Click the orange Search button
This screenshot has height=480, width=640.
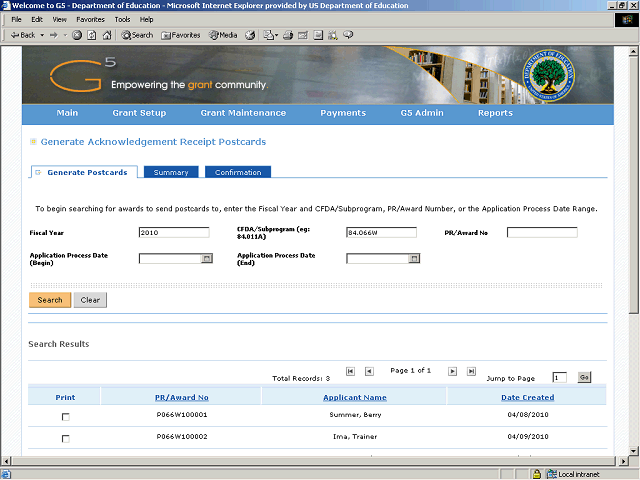coord(50,300)
